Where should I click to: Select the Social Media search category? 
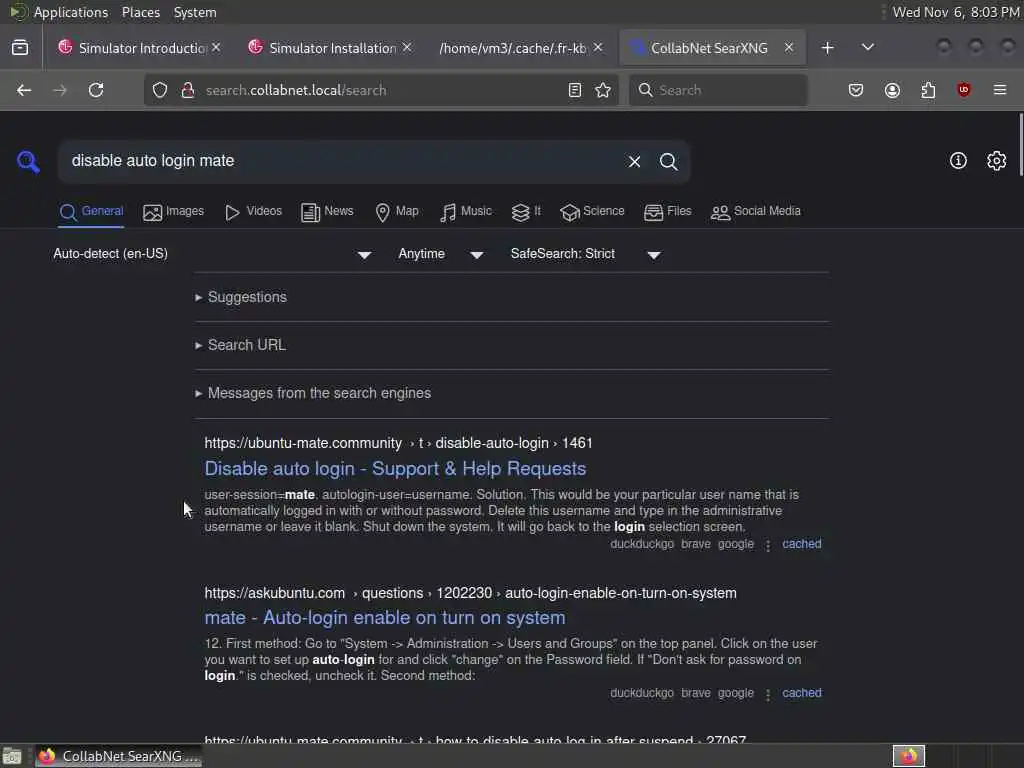click(756, 212)
